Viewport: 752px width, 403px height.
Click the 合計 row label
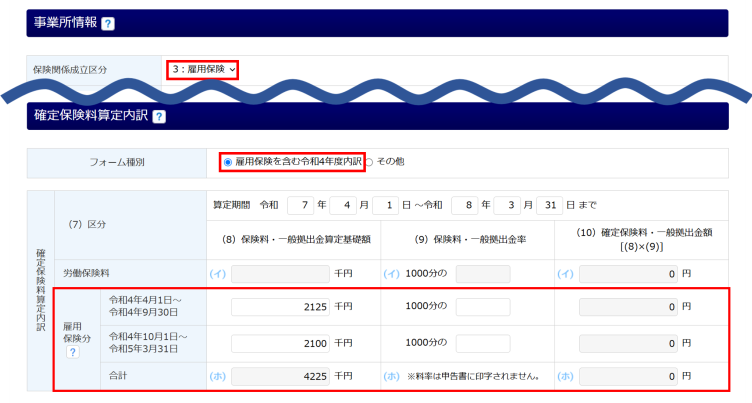pyautogui.click(x=118, y=376)
